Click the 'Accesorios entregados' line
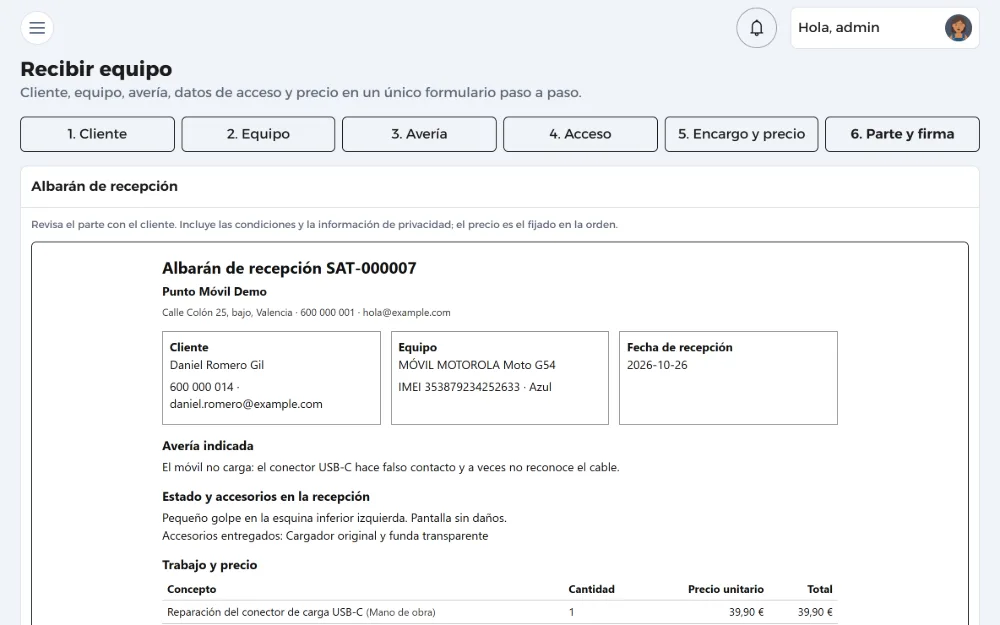Image resolution: width=1000 pixels, height=625 pixels. pos(325,536)
